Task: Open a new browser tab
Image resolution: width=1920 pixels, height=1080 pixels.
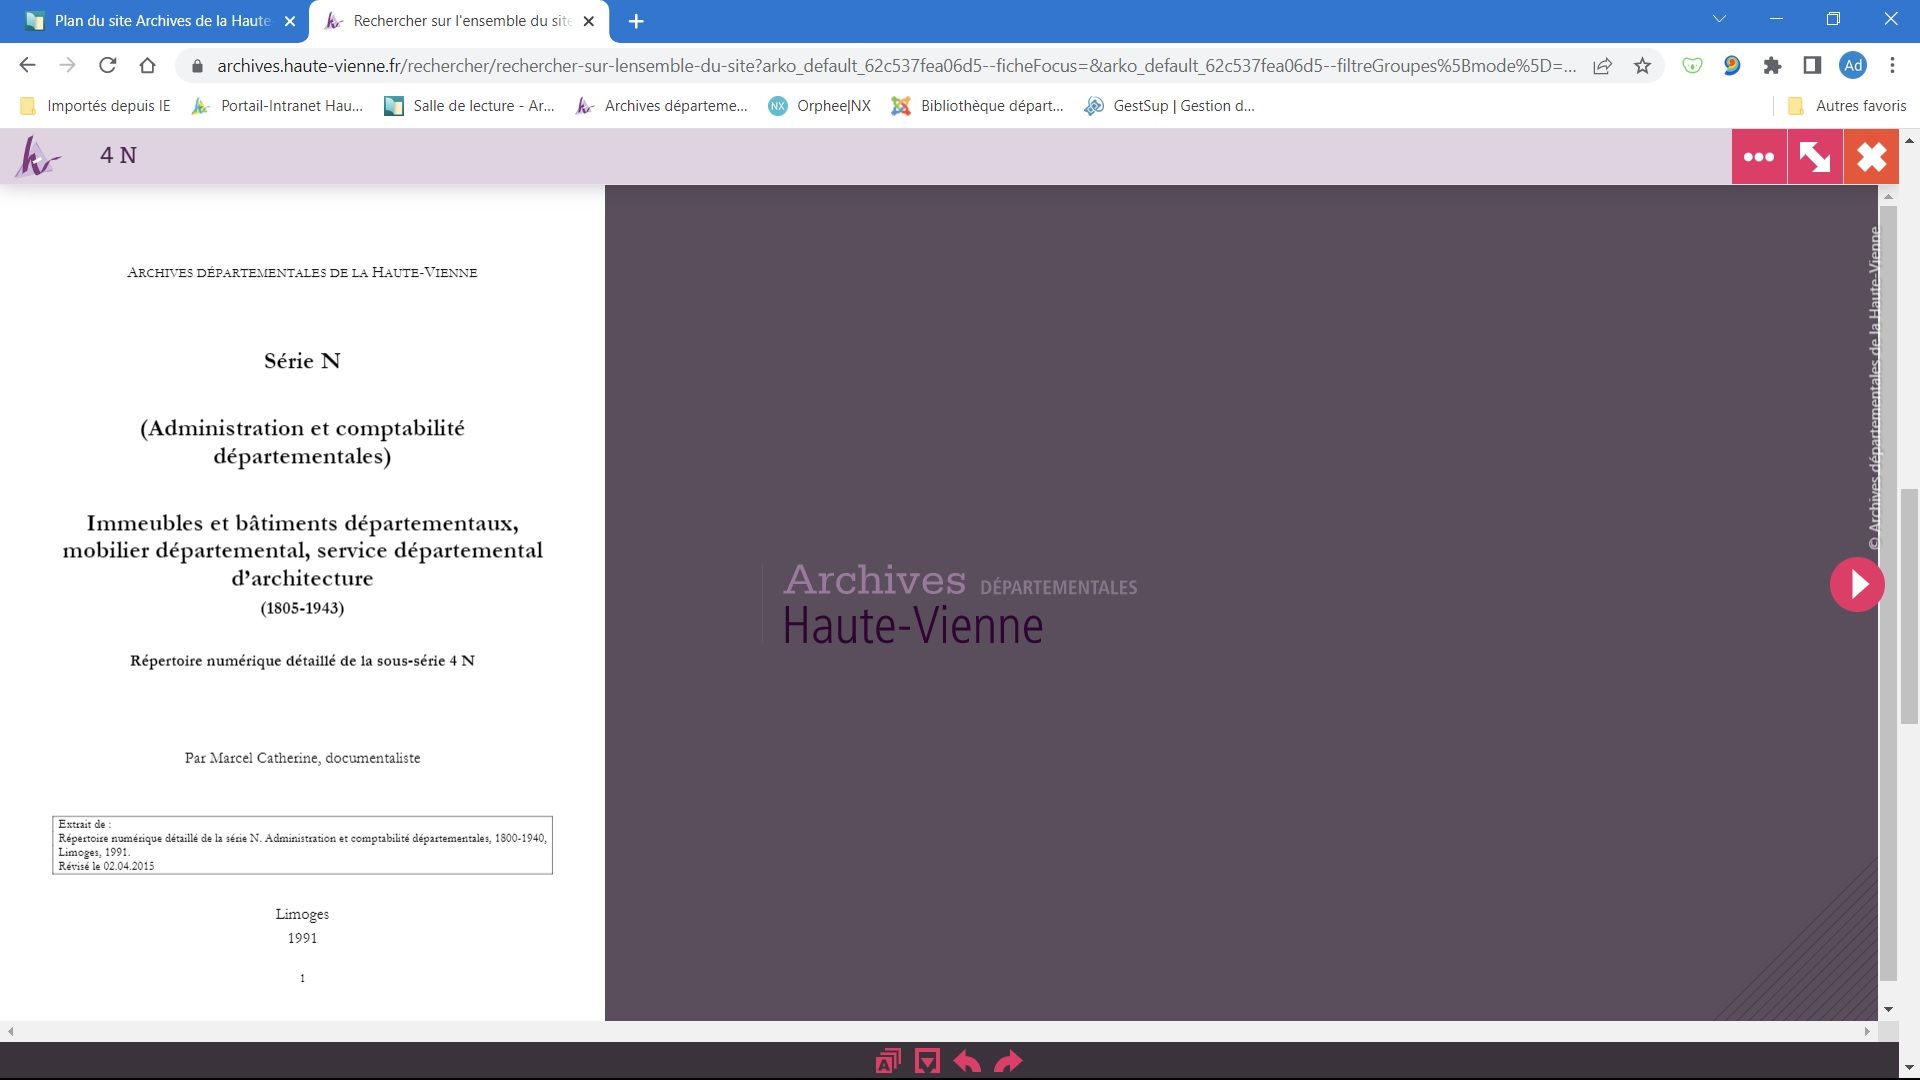Action: point(636,21)
